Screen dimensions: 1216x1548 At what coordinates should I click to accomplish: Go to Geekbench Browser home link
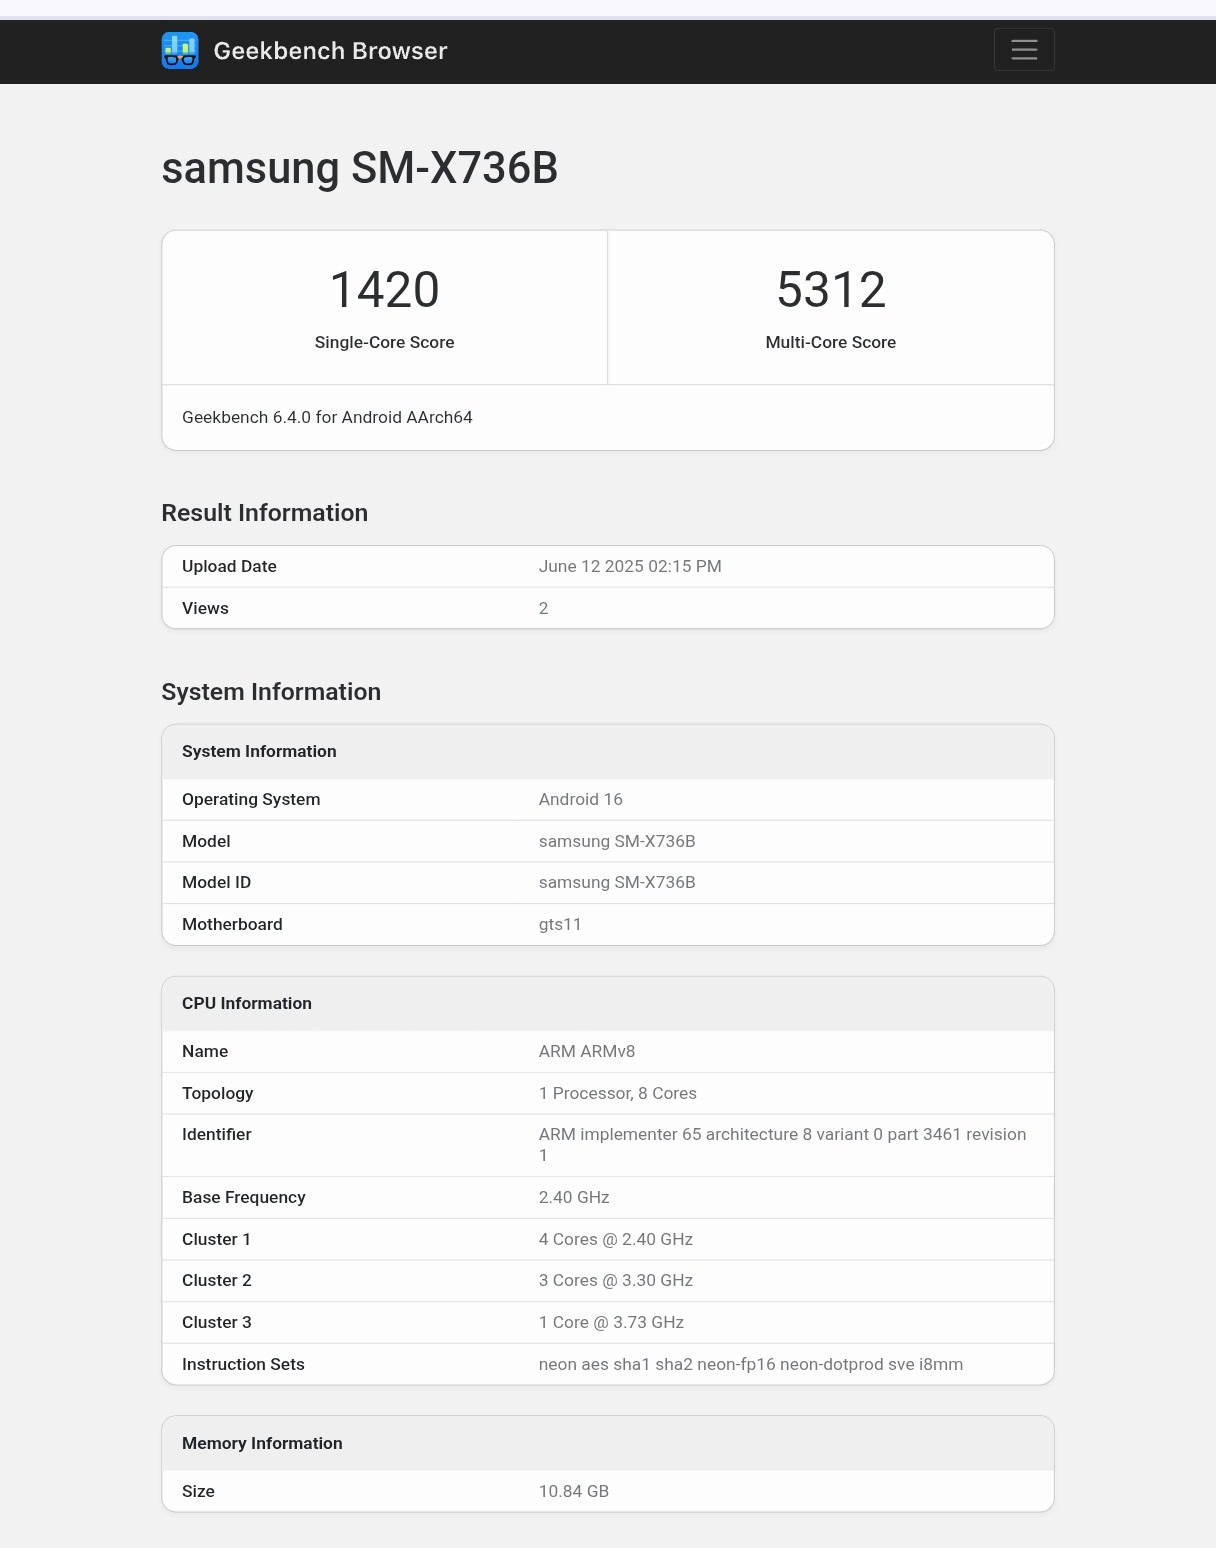[330, 51]
